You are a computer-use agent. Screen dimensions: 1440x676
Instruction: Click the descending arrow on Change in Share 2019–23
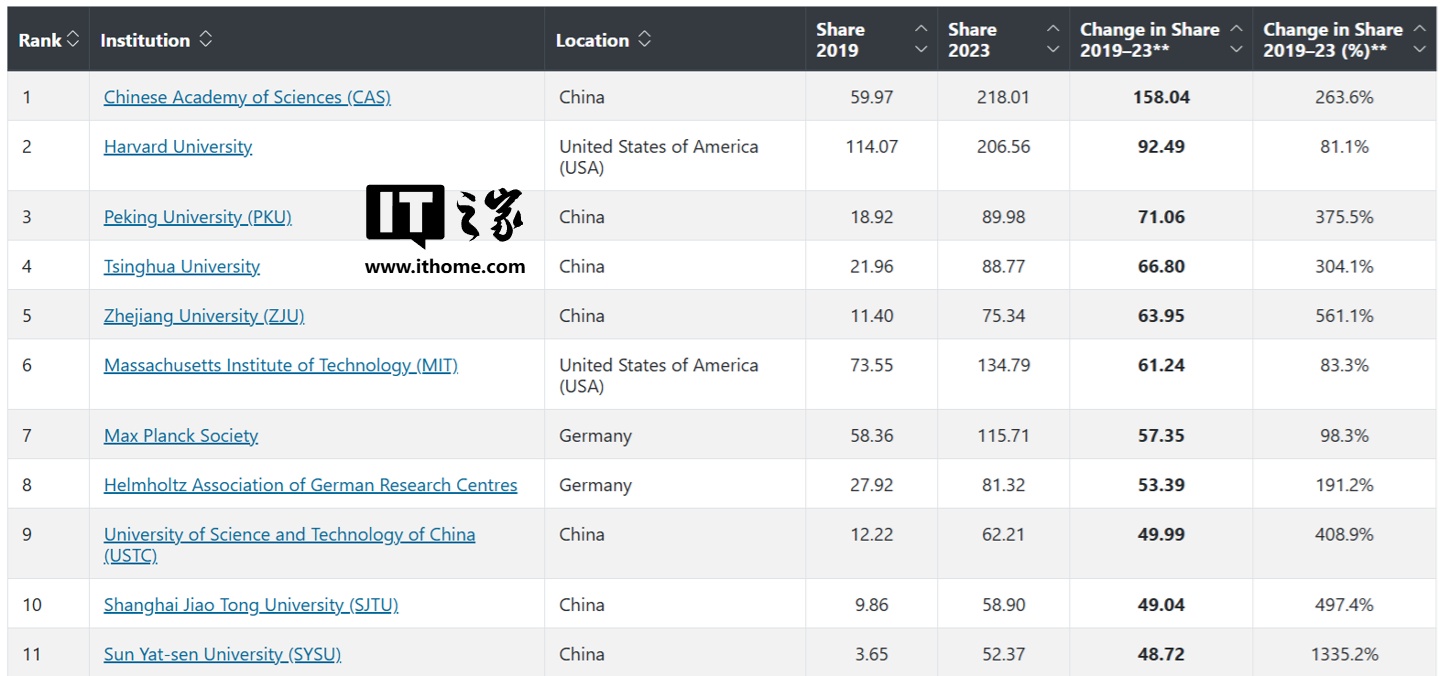coord(1237,48)
